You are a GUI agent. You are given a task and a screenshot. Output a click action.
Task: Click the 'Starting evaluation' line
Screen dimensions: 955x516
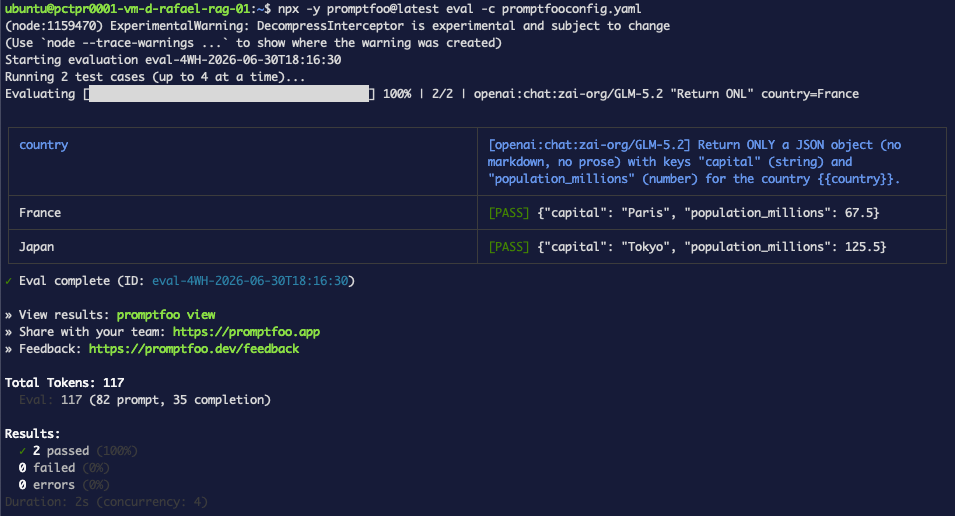pyautogui.click(x=173, y=60)
